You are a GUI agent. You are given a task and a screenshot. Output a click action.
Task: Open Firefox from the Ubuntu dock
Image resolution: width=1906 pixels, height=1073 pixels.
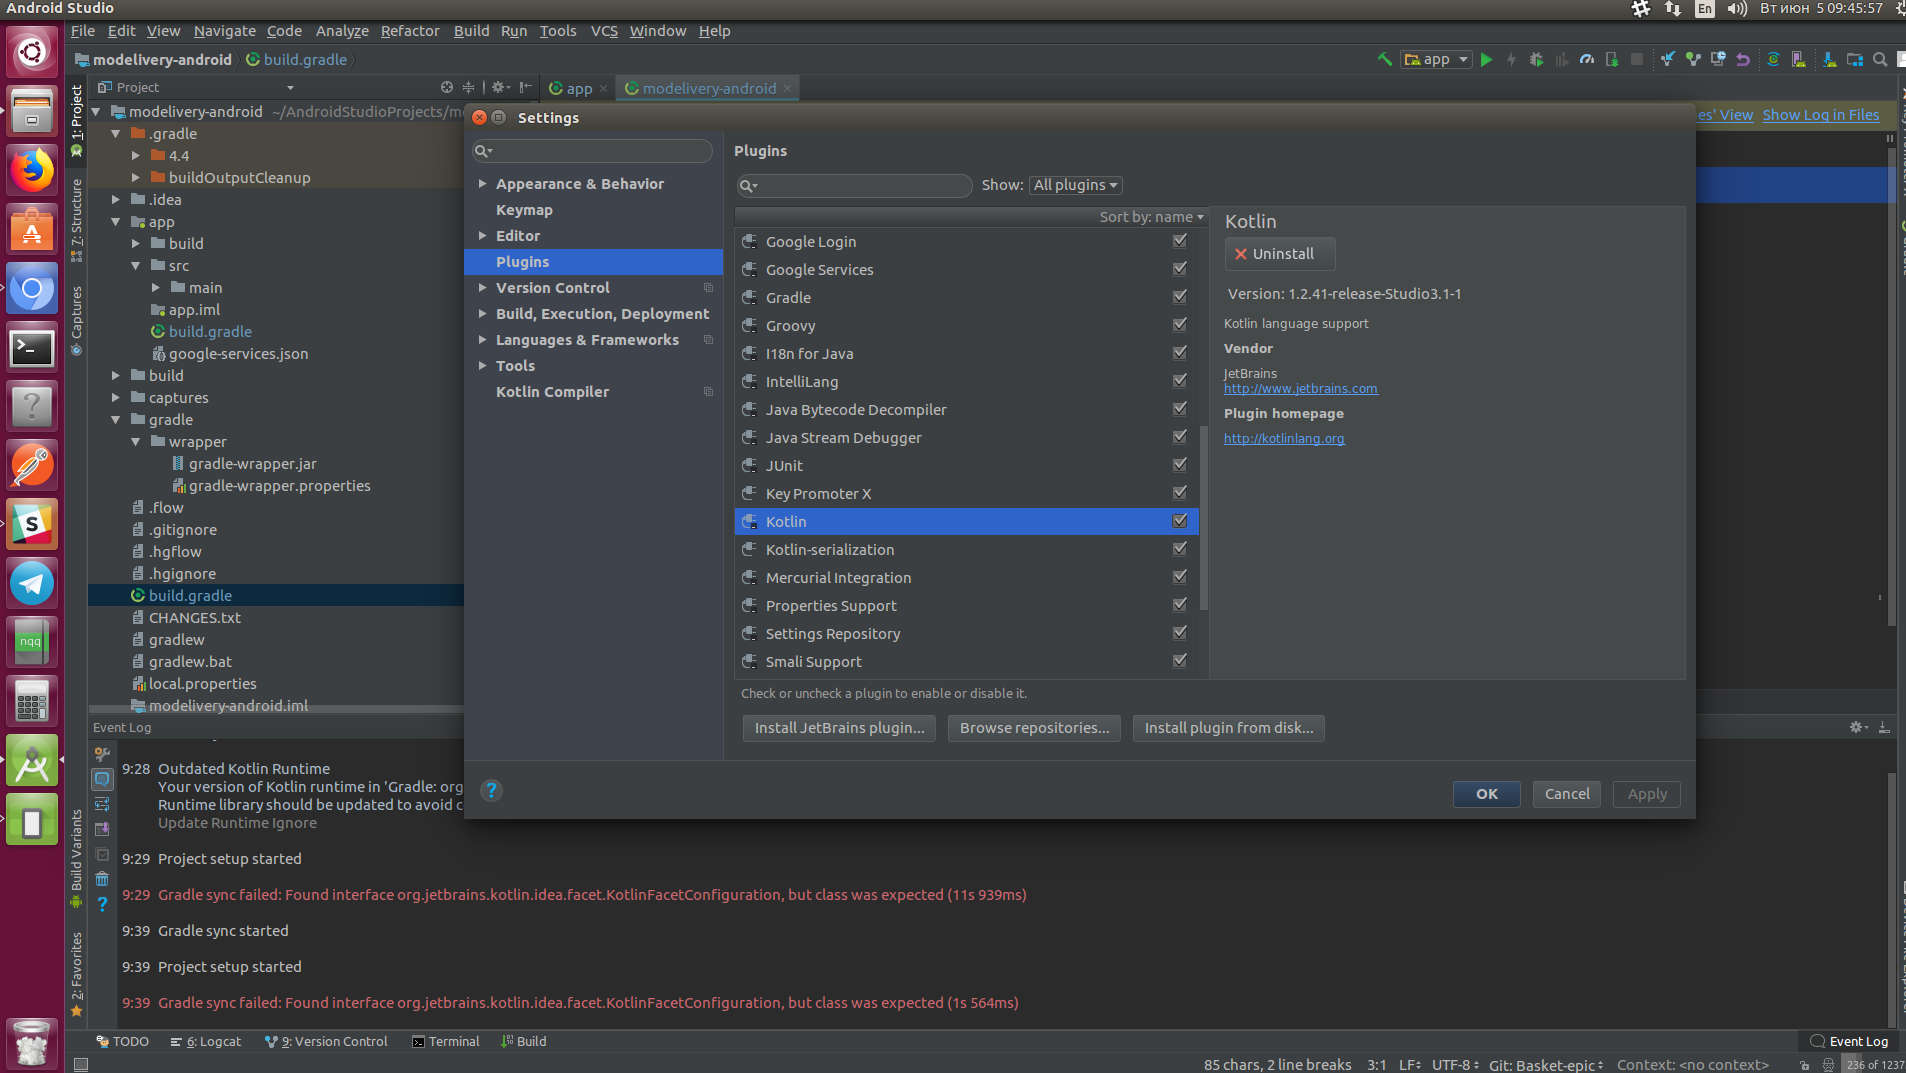(32, 170)
